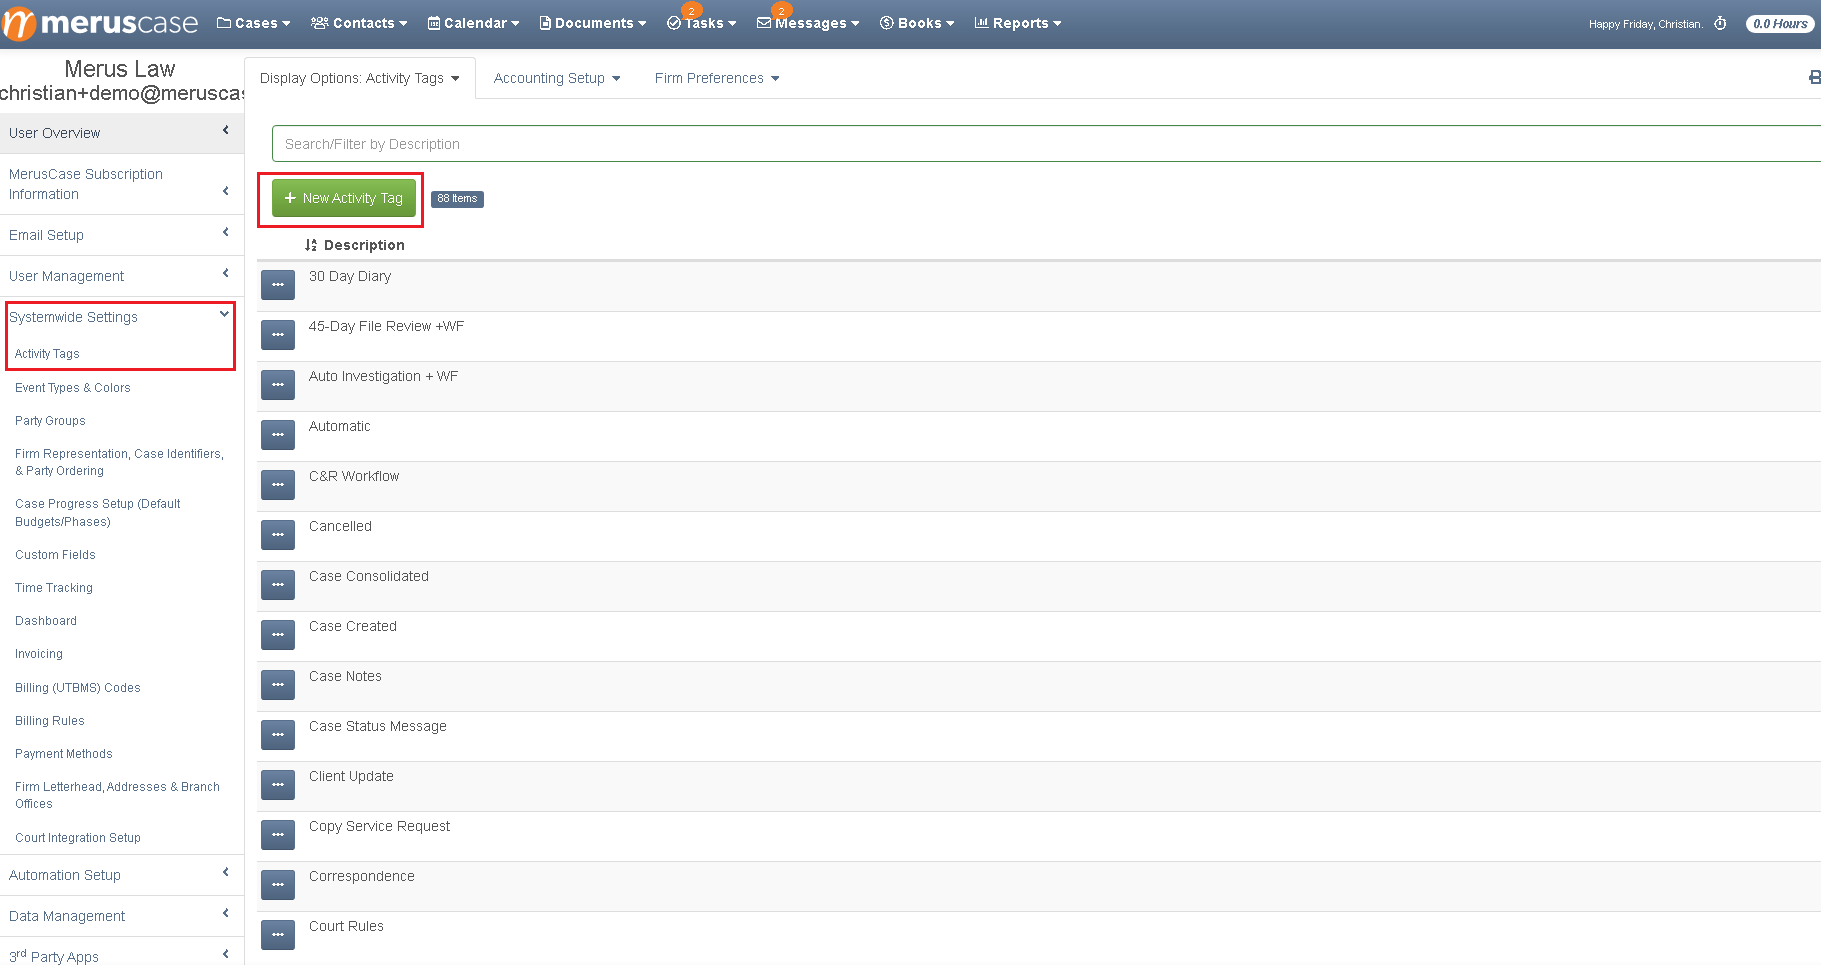
Task: Open options menu for Correspondence
Action: [x=278, y=885]
